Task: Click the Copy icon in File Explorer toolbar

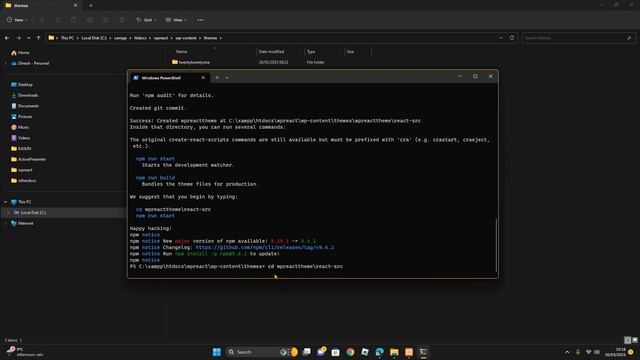Action: tap(58, 20)
